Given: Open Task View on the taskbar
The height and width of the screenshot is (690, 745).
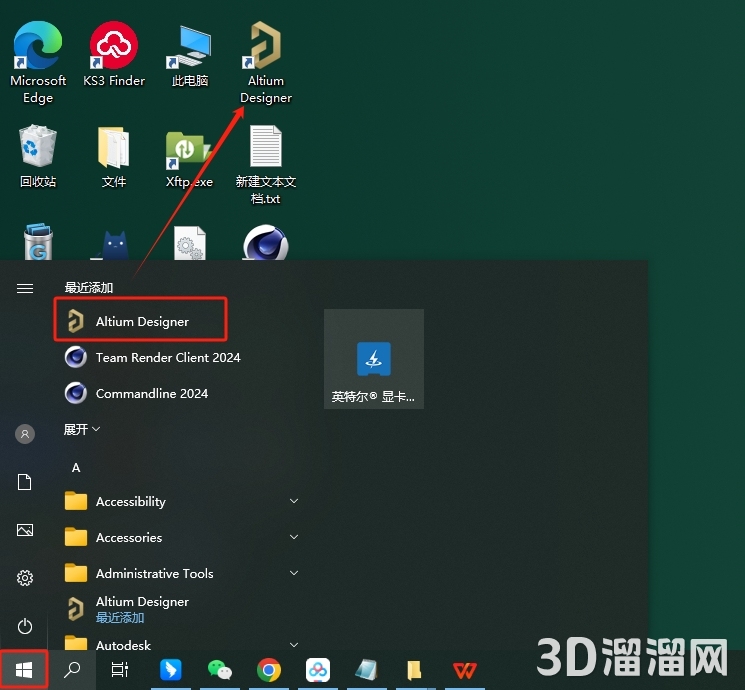Looking at the screenshot, I should click(x=120, y=670).
